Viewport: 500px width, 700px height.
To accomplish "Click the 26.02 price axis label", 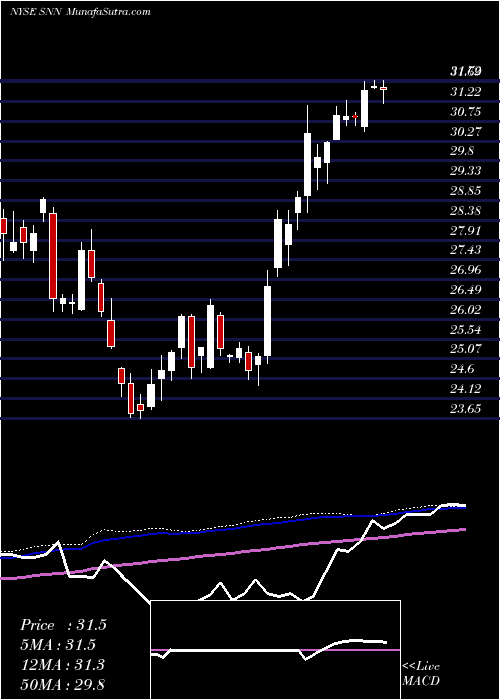I will (x=466, y=309).
